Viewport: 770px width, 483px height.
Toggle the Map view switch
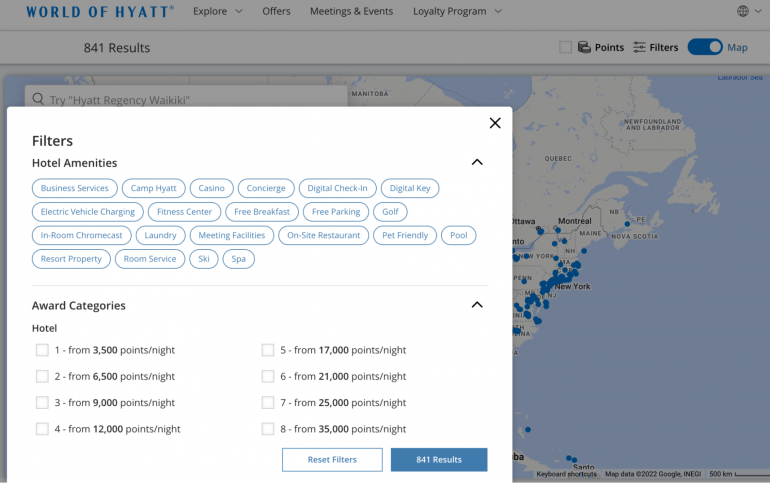(705, 47)
